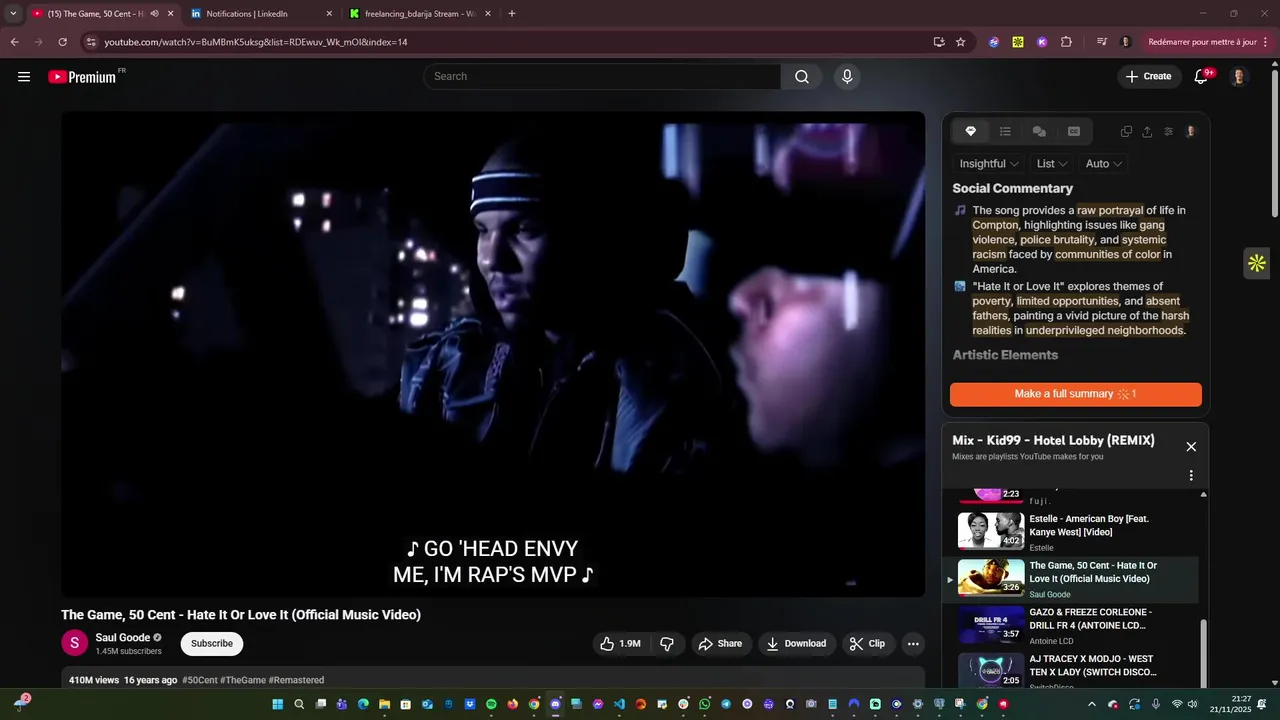The height and width of the screenshot is (720, 1280).
Task: Like the video with thumbs up
Action: 621,644
